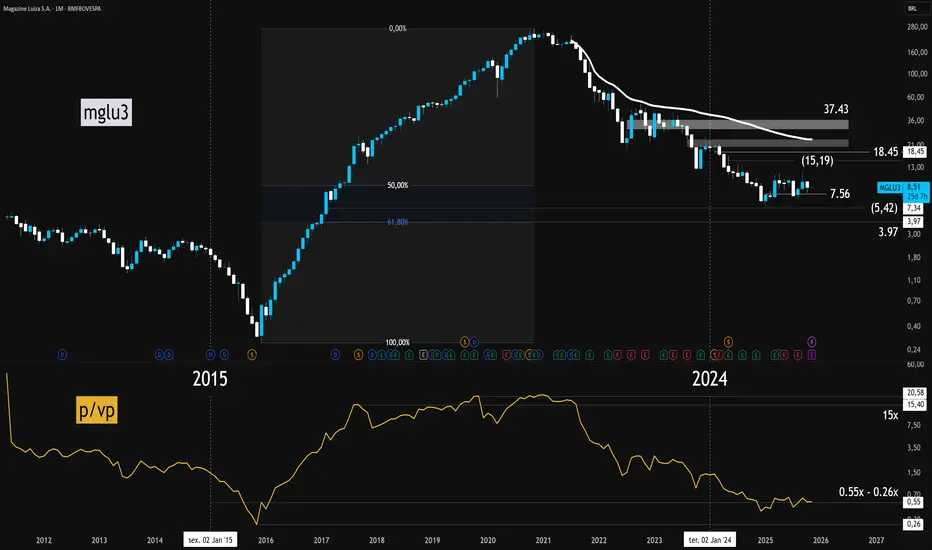Open the BRL currency selector

point(912,8)
